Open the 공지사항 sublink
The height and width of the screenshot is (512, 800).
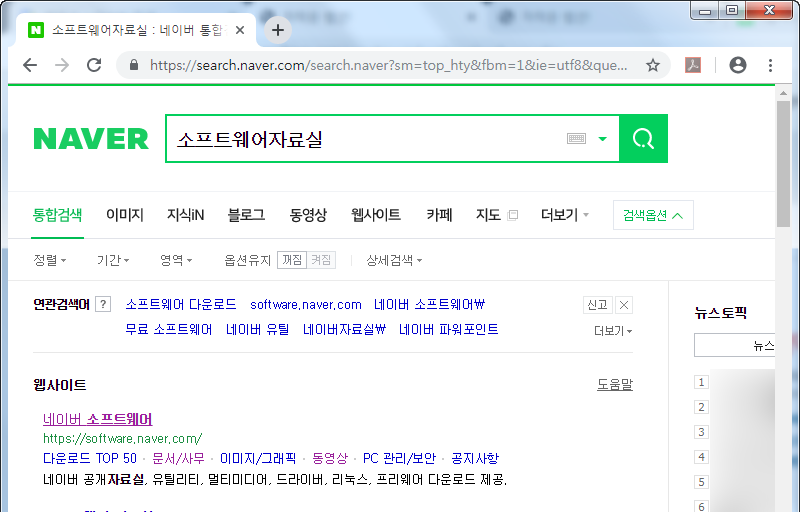click(x=475, y=458)
